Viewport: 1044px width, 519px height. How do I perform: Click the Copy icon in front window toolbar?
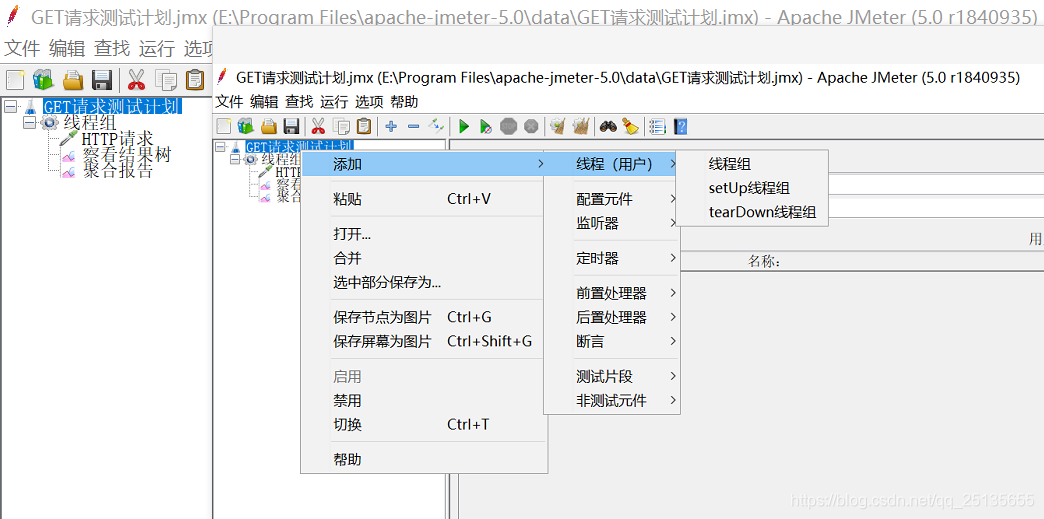coord(342,126)
